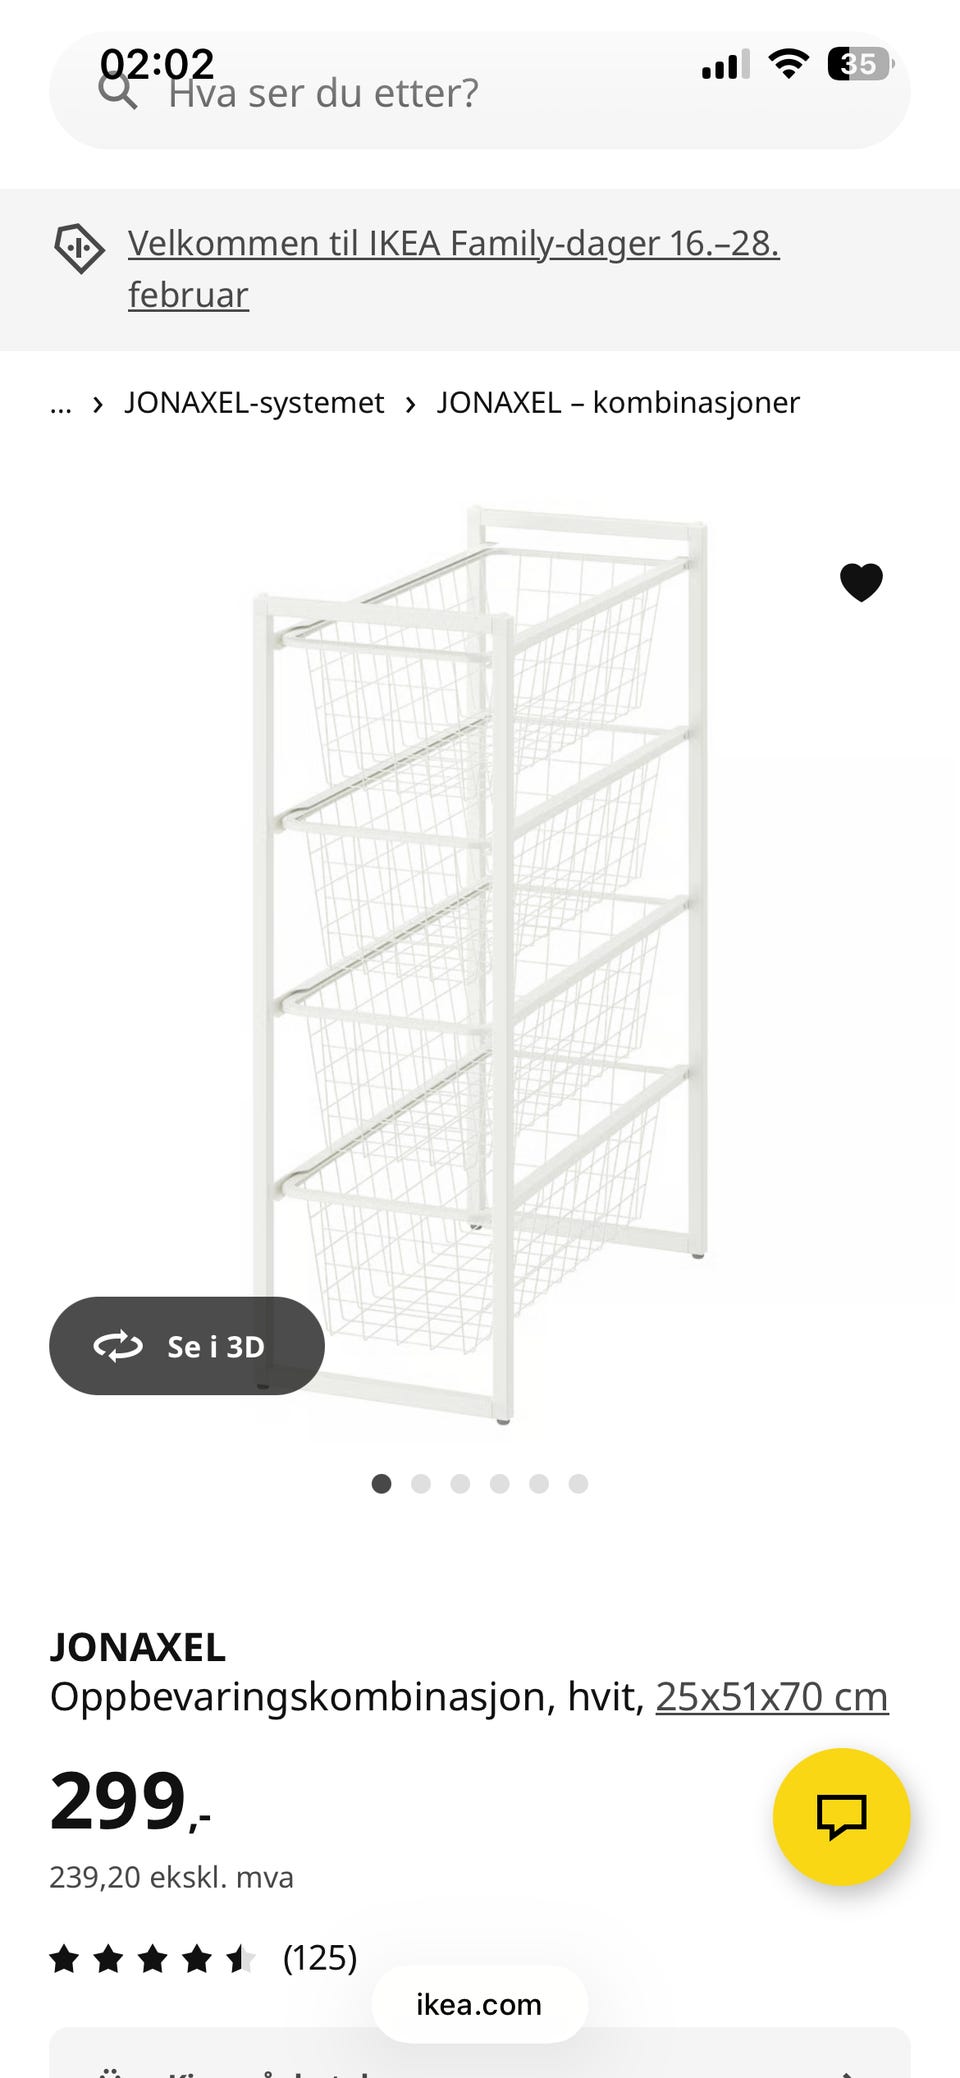This screenshot has height=2078, width=960.
Task: Expand the collapsed breadcrumb ellipsis
Action: pyautogui.click(x=61, y=403)
